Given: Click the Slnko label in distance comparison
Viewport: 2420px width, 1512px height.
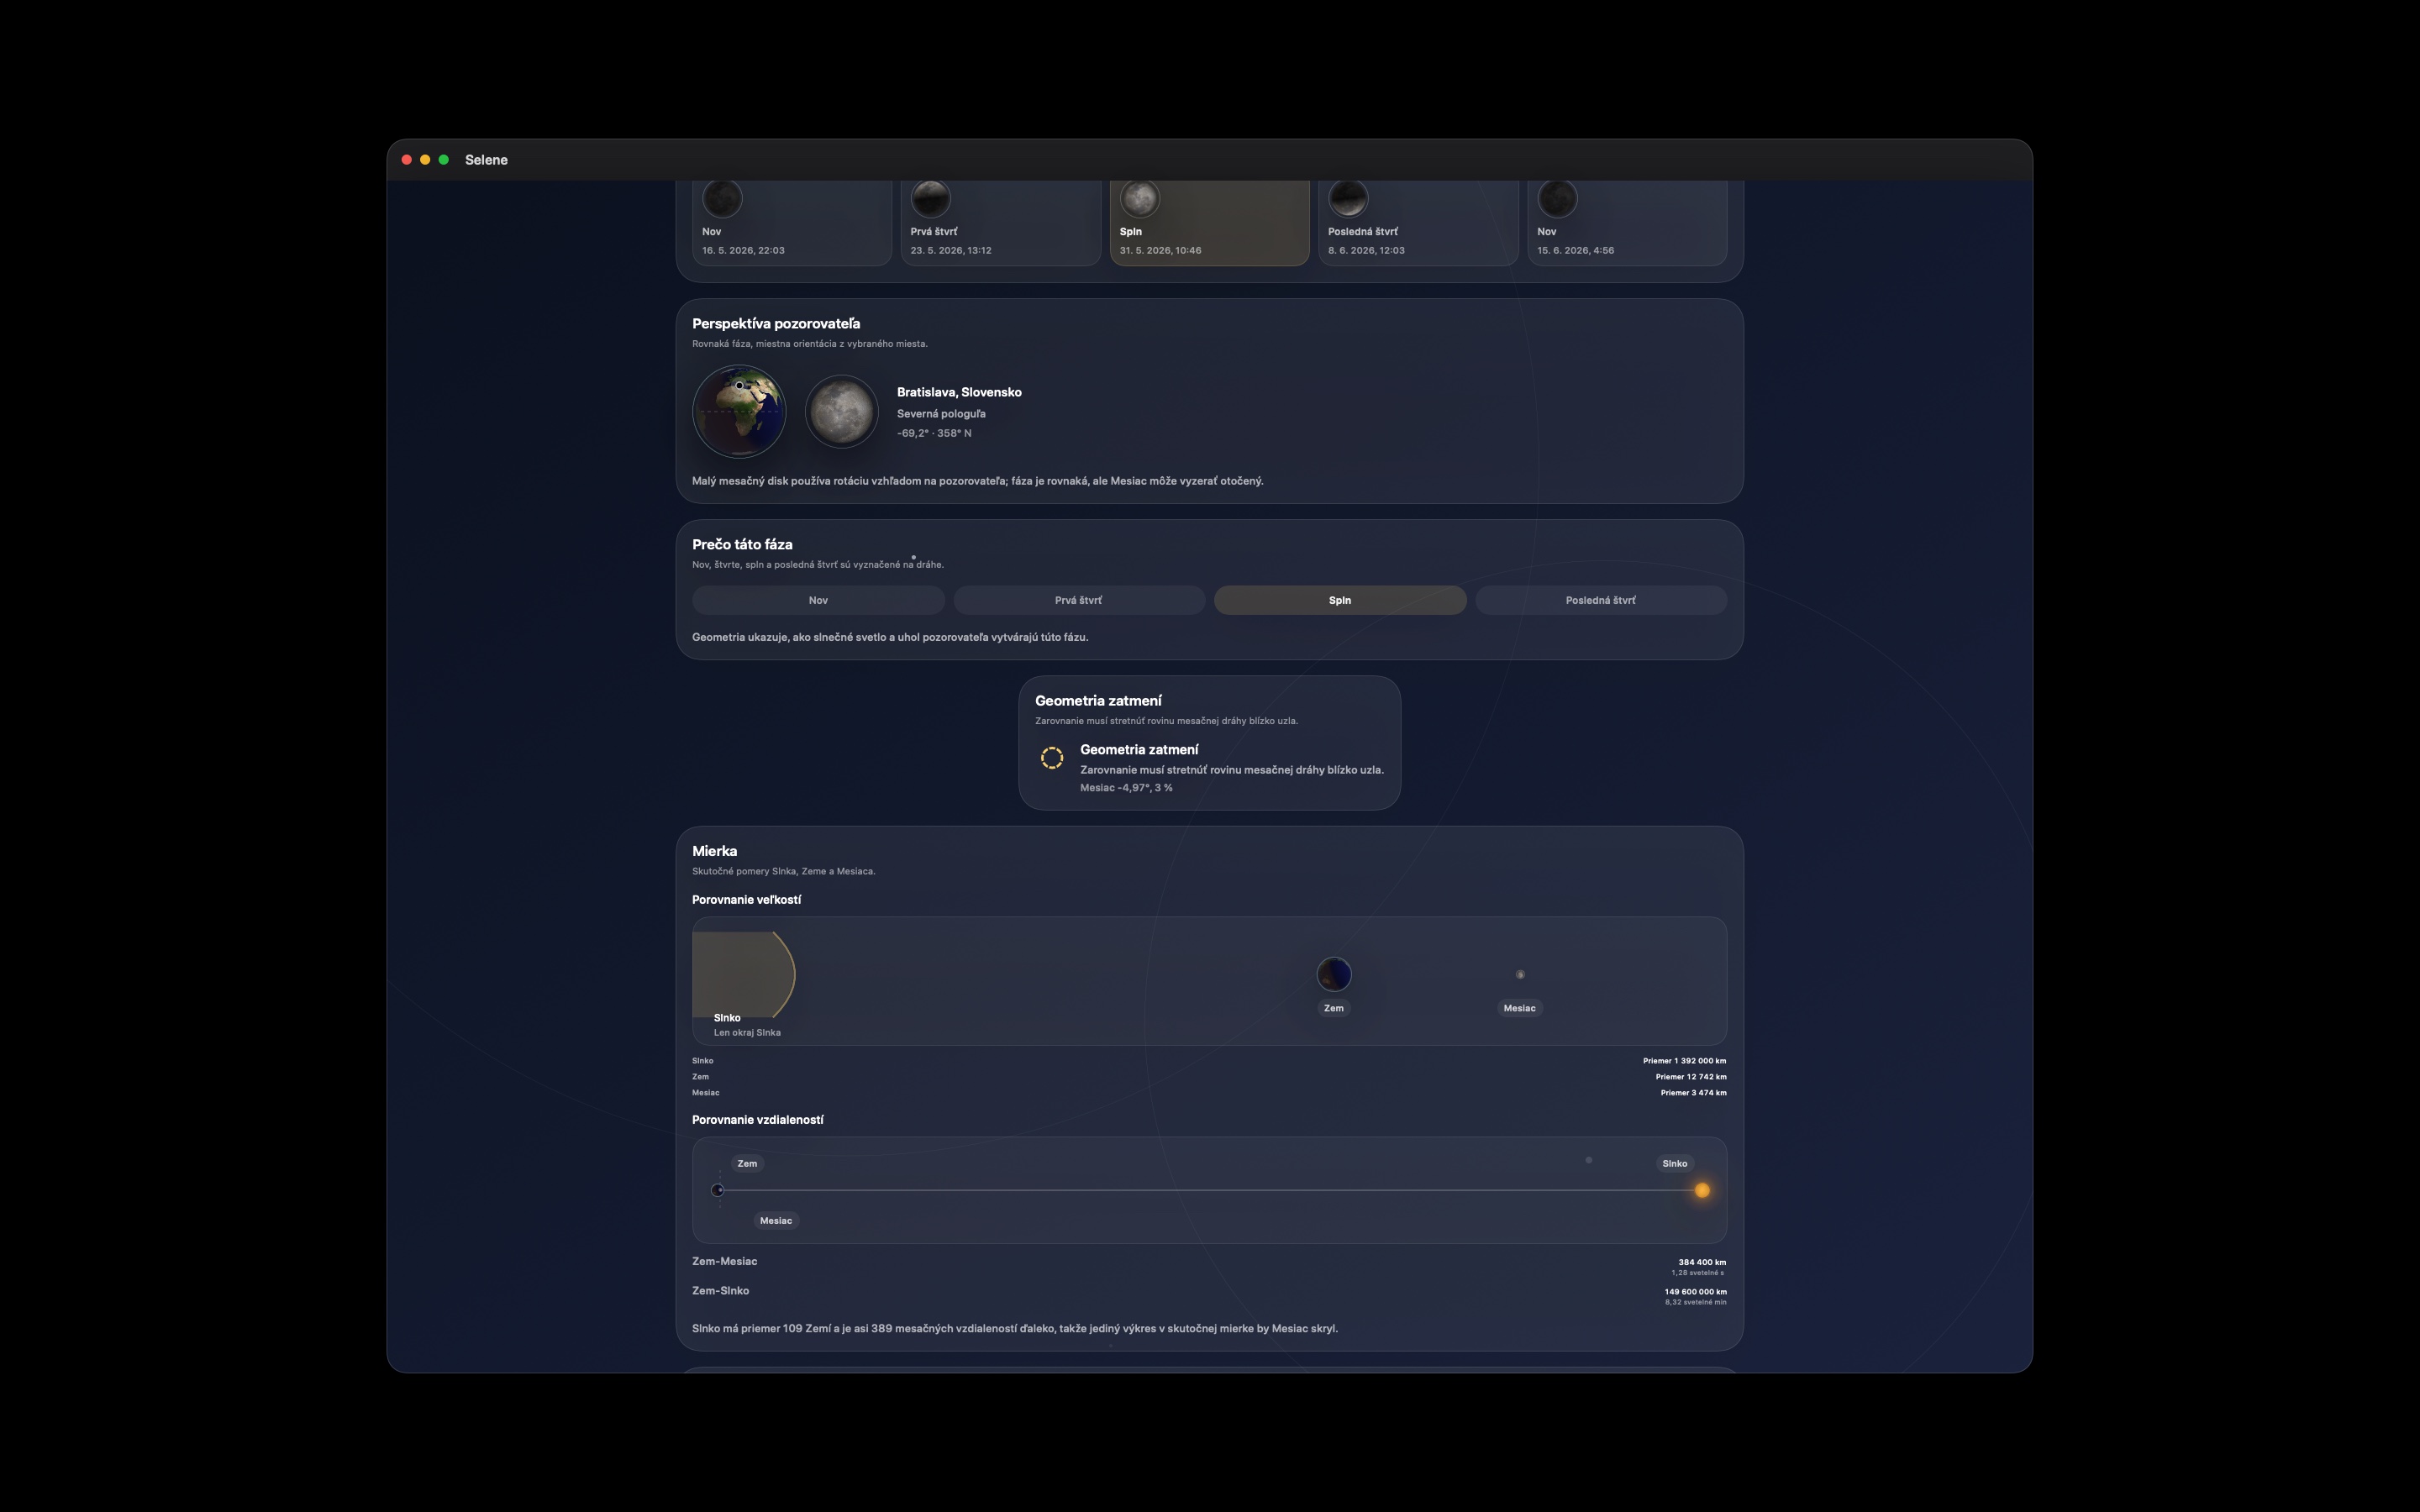Looking at the screenshot, I should pos(1675,1163).
